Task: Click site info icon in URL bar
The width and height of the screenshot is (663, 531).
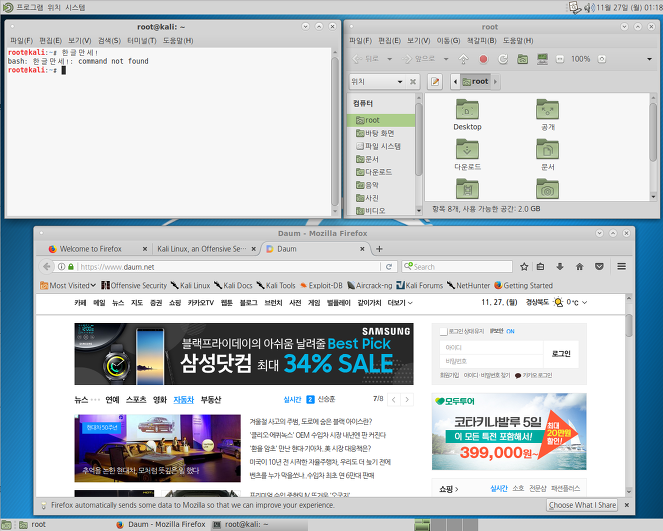Action: coord(61,267)
